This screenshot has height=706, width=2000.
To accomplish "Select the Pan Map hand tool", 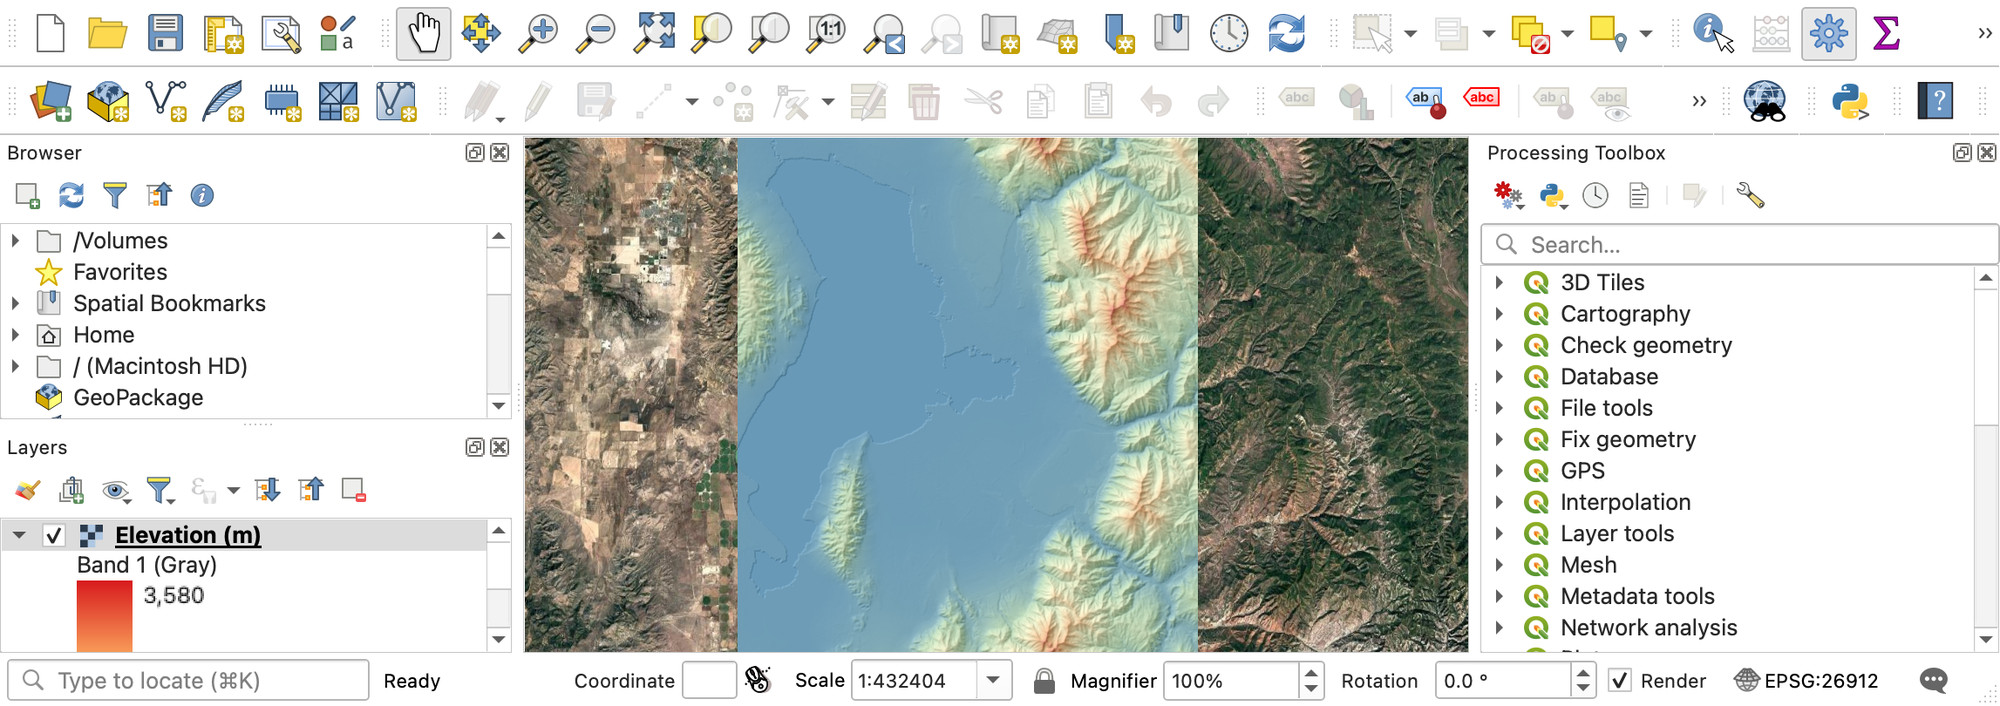I will 423,33.
